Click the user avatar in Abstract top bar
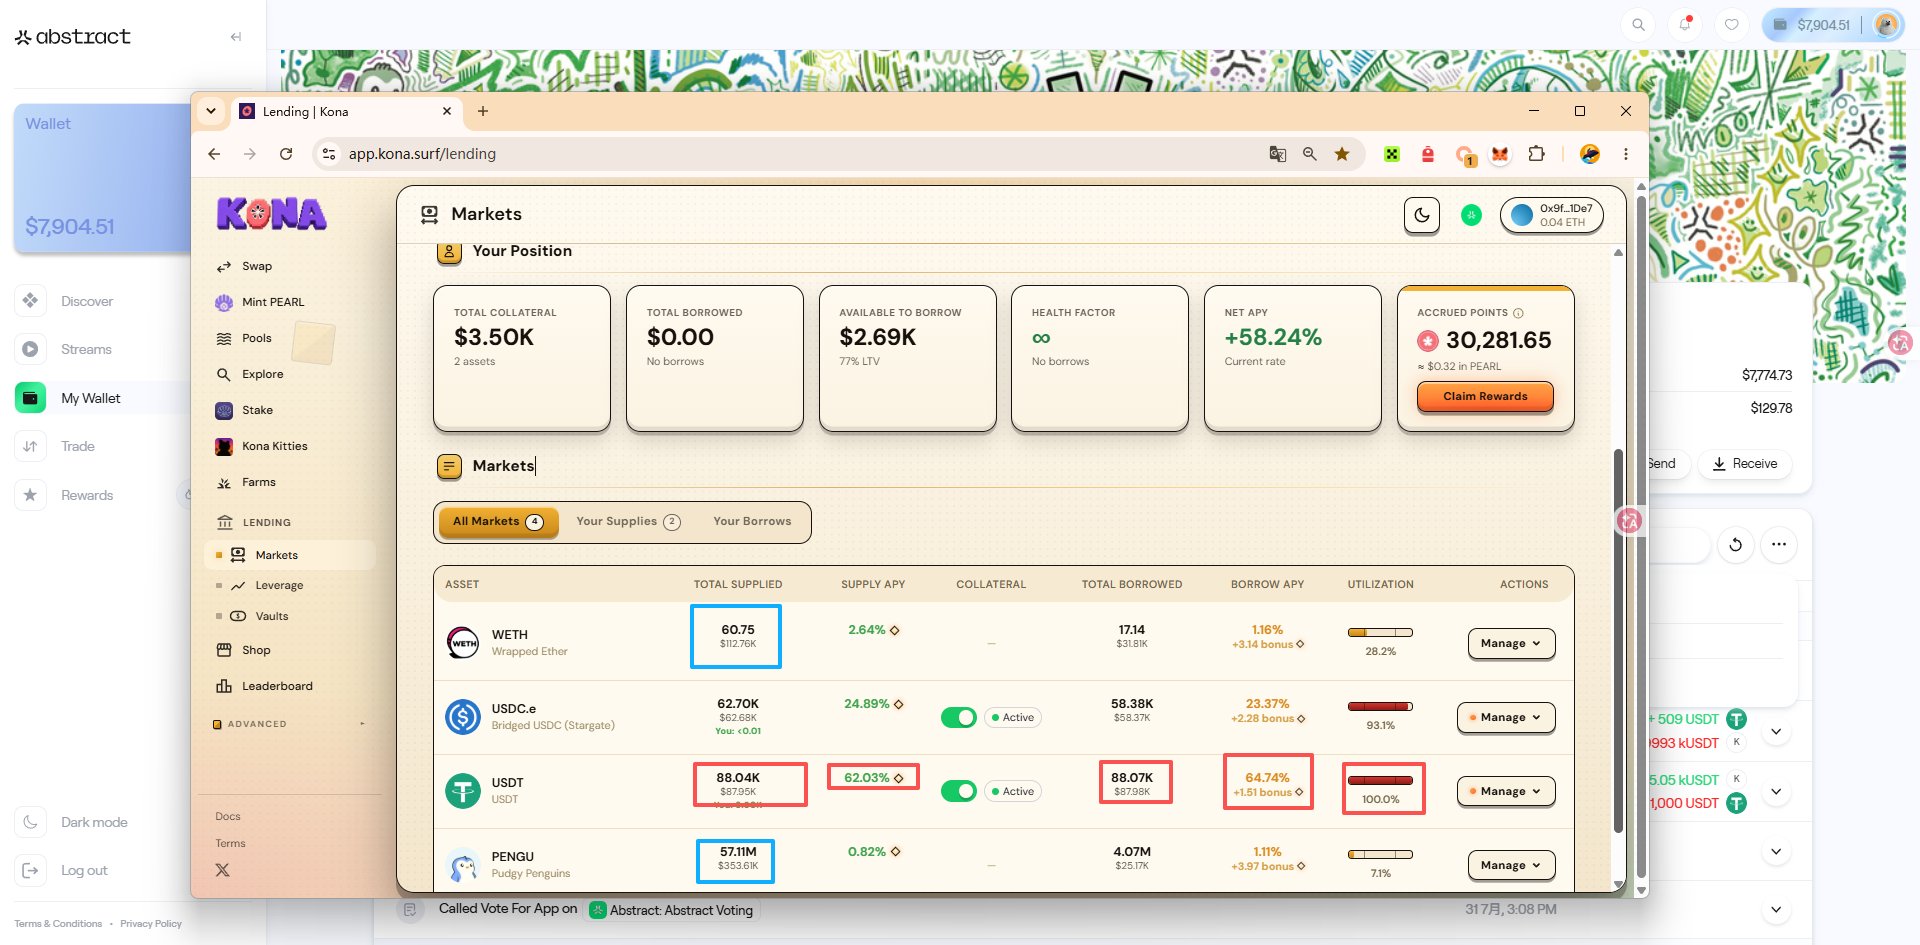The image size is (1920, 945). coord(1886,25)
